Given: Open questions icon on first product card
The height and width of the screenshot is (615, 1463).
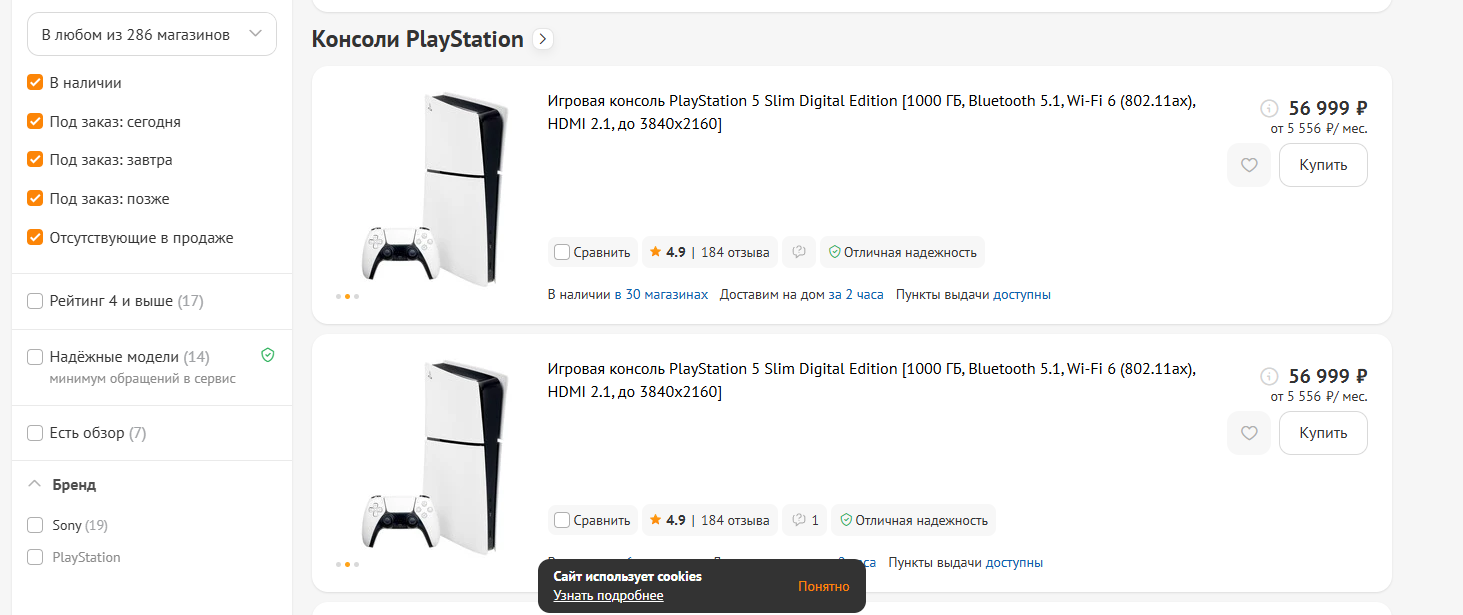Looking at the screenshot, I should pyautogui.click(x=799, y=252).
